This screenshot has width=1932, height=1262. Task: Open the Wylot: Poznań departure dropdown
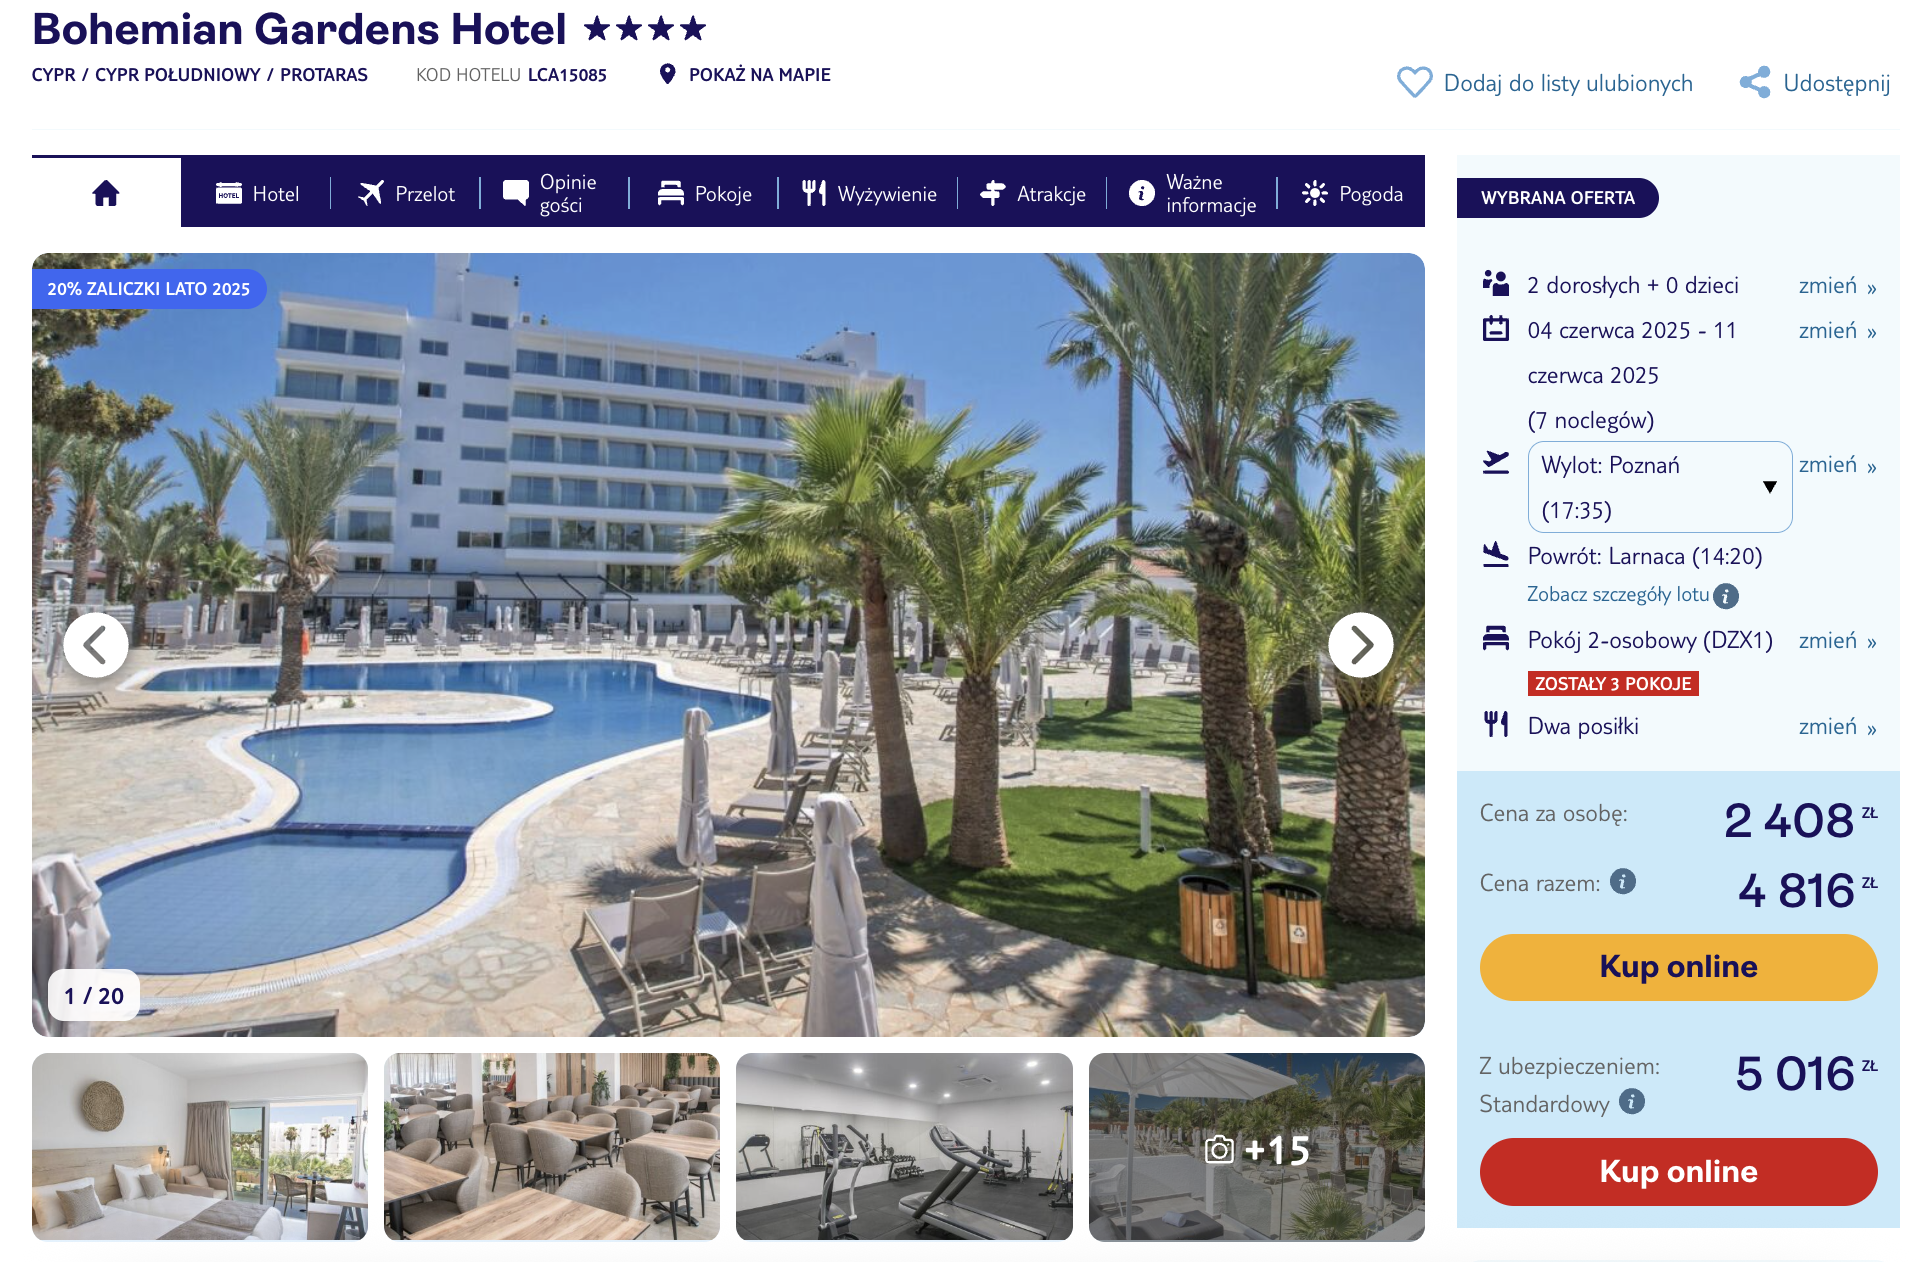tap(1660, 487)
